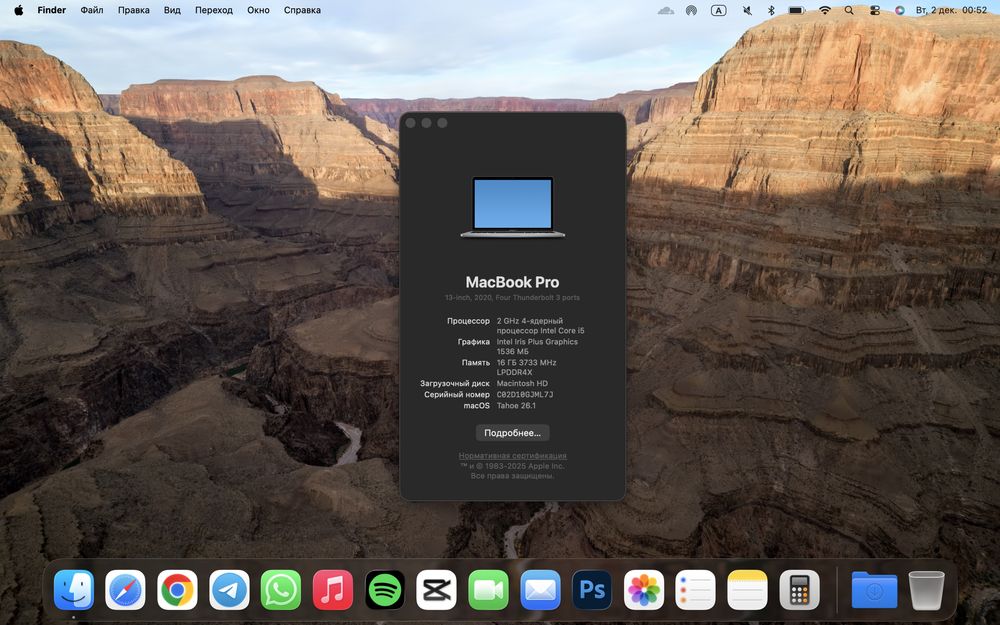
Task: Click the muted sound icon in menu bar
Action: 747,10
